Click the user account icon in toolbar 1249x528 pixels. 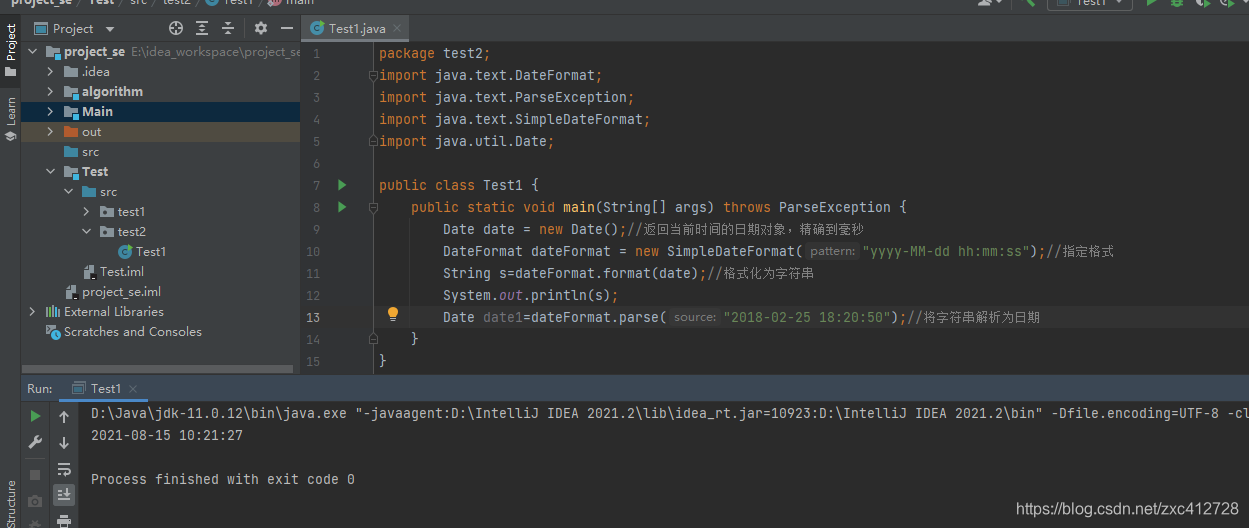990,3
